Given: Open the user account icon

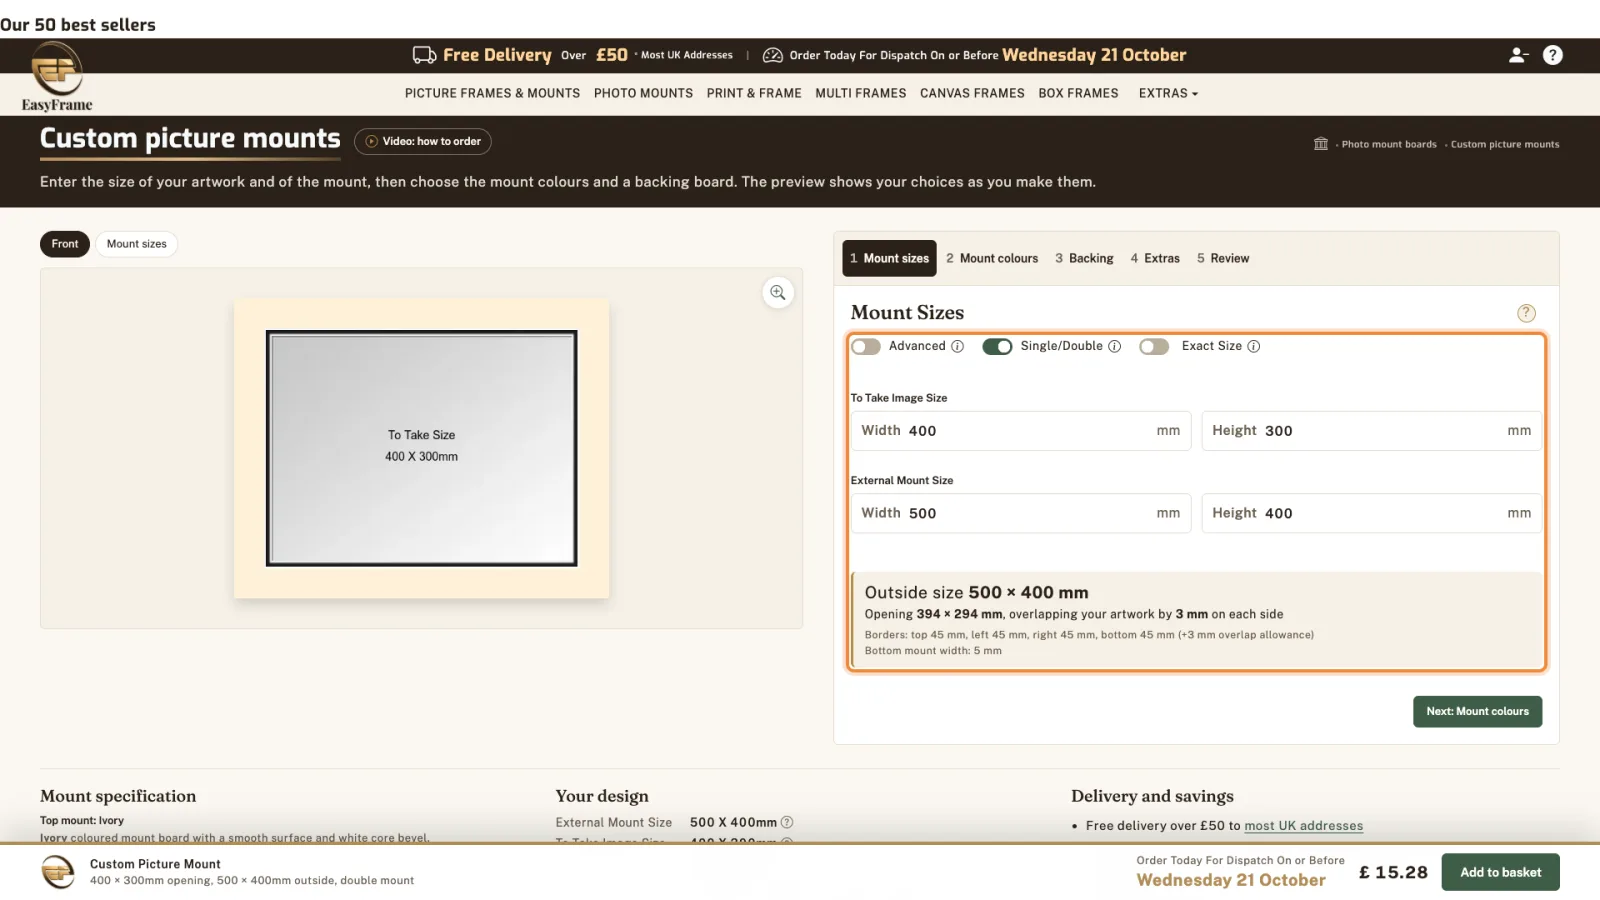Looking at the screenshot, I should point(1518,55).
